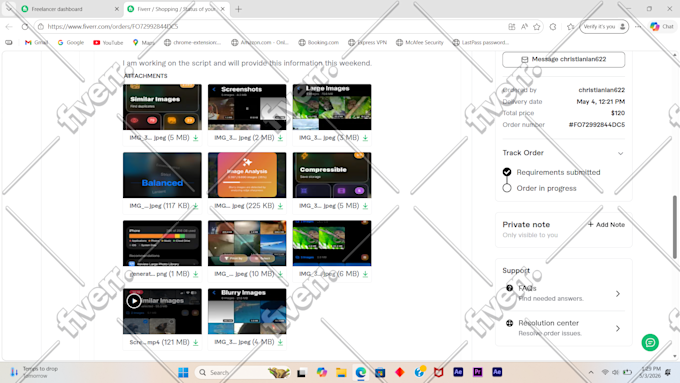View site information lock icon
The height and width of the screenshot is (383, 680).
[41, 26]
